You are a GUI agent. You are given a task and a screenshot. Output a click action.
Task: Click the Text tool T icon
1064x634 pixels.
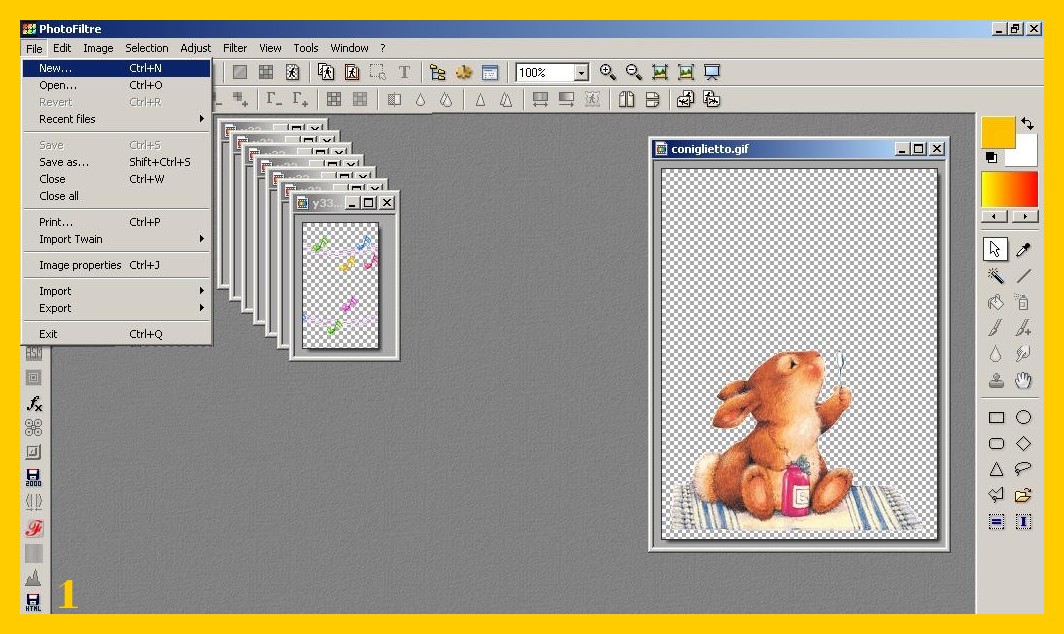404,72
